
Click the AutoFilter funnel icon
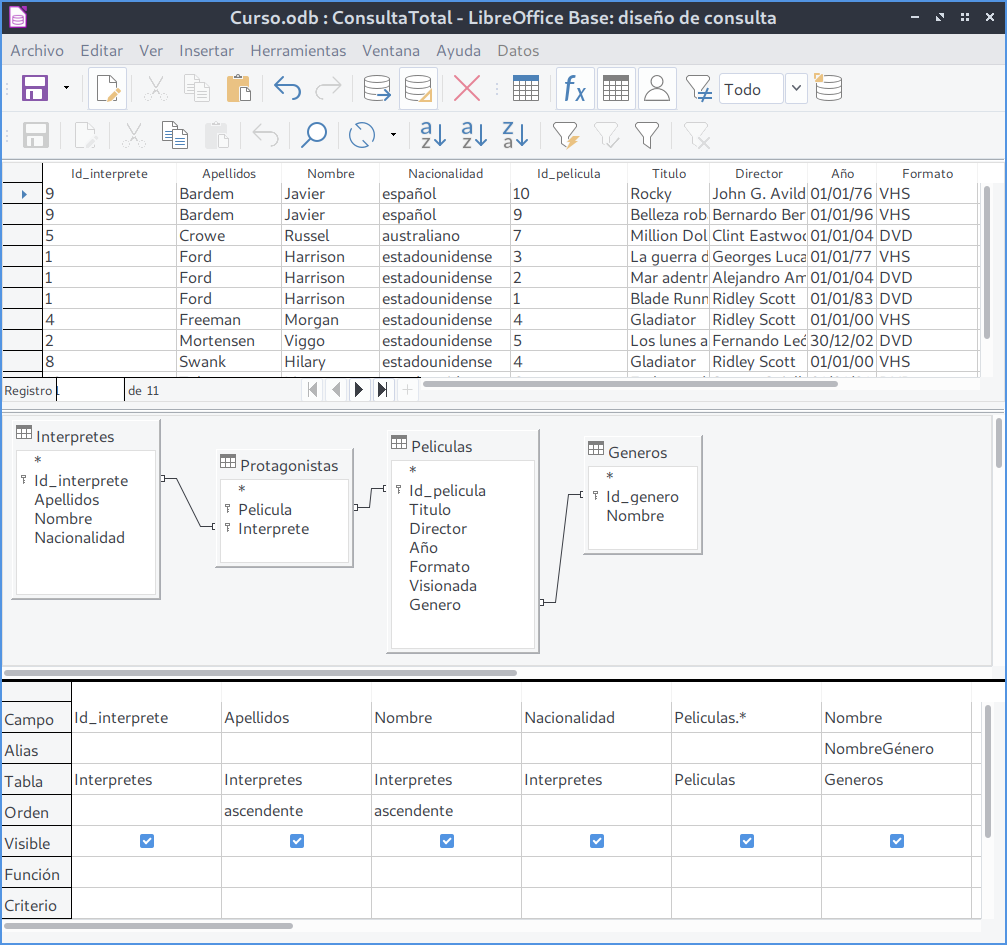[565, 135]
